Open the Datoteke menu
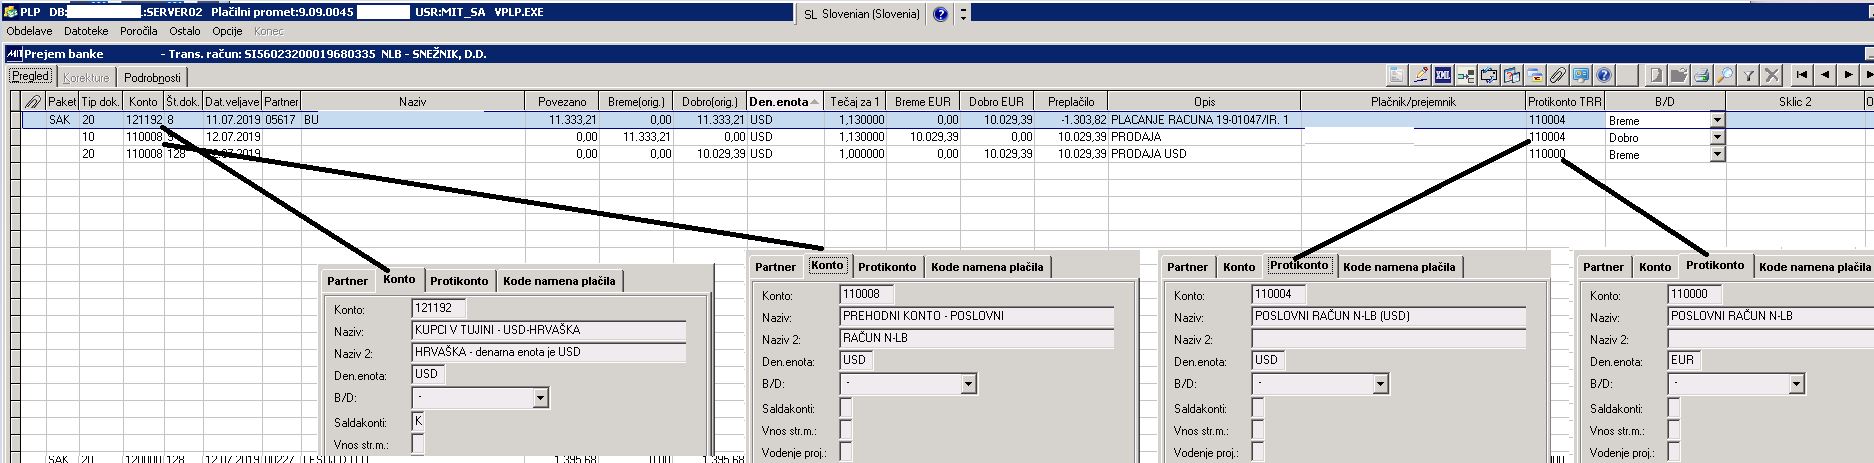Screen dimensions: 1874x463 [x=86, y=31]
